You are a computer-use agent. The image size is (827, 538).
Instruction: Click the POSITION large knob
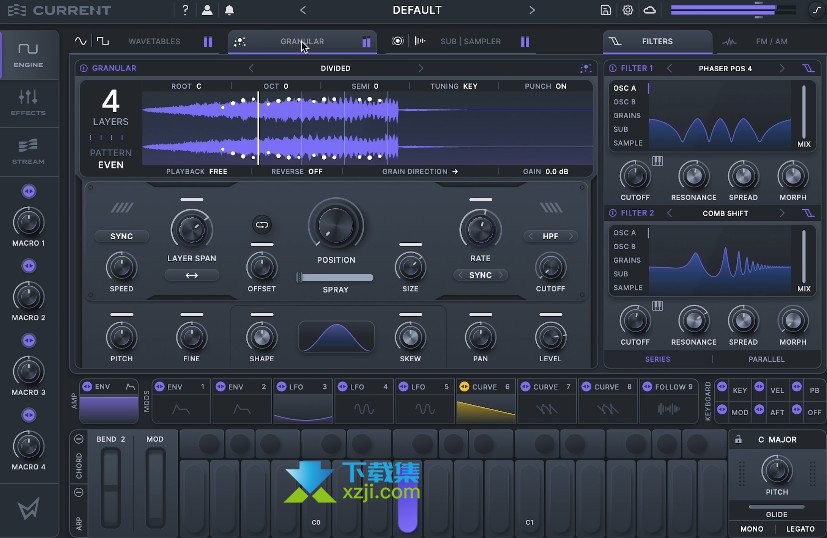click(336, 226)
